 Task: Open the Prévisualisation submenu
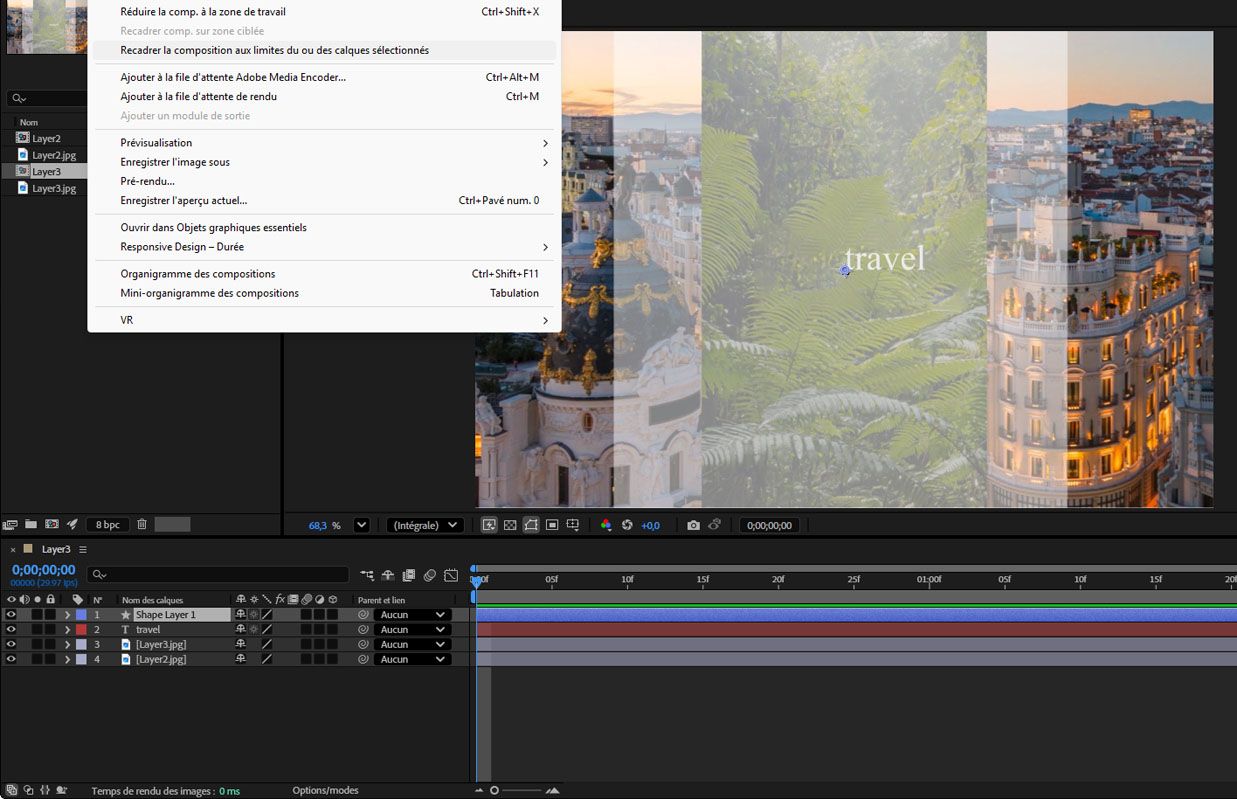coord(156,143)
